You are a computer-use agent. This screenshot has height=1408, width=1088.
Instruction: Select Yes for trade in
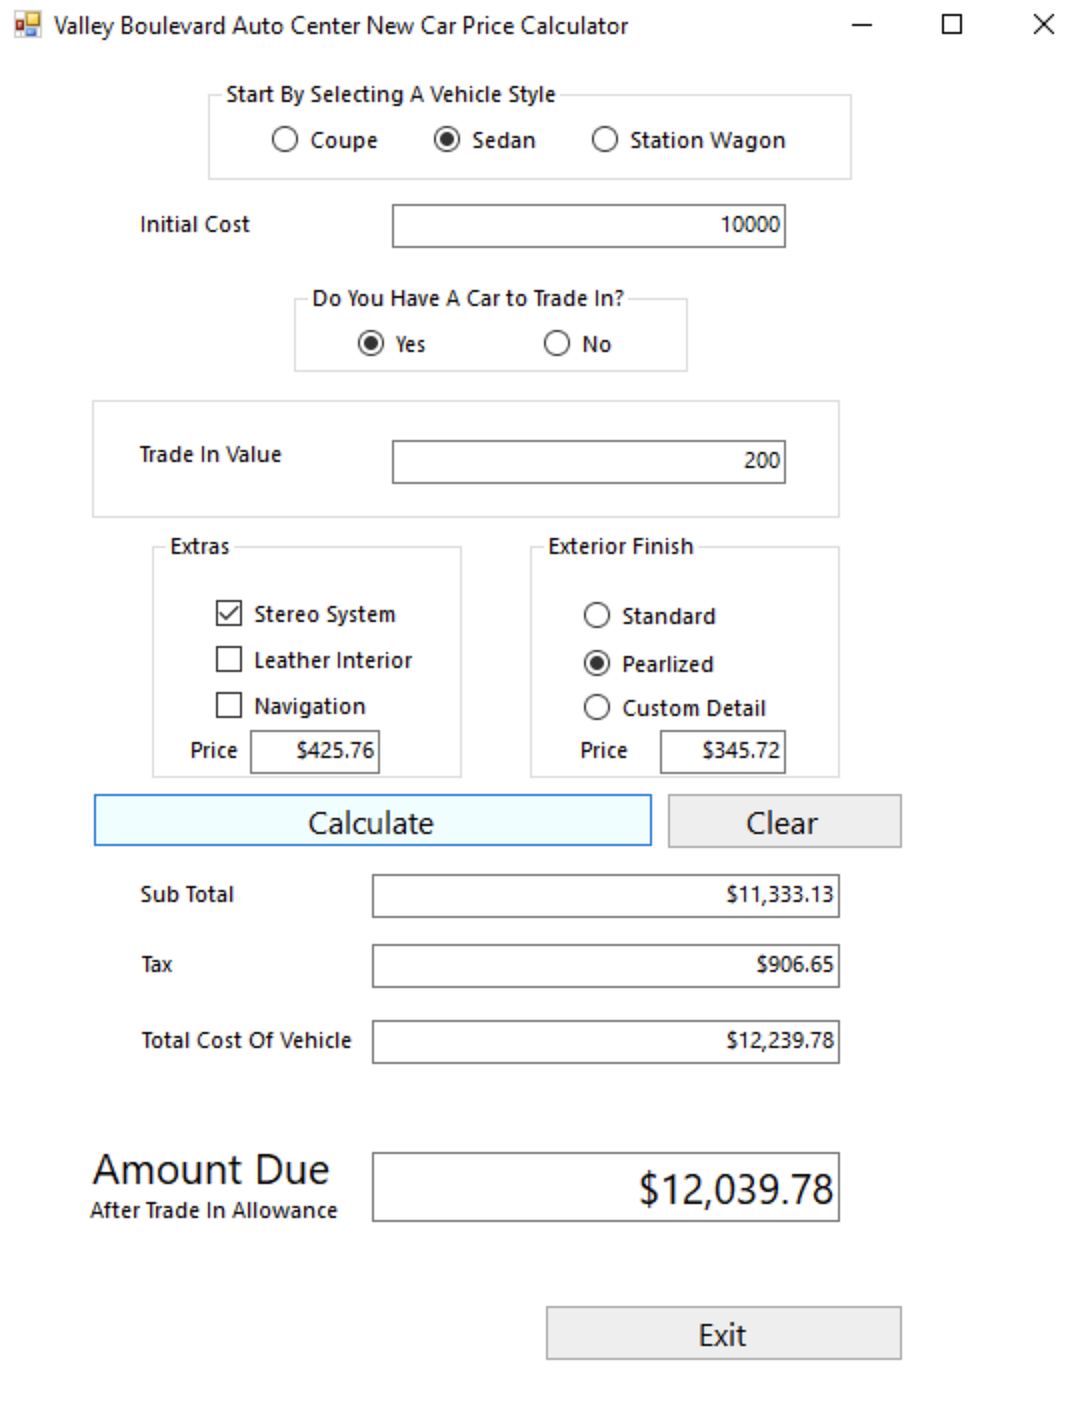coord(371,344)
